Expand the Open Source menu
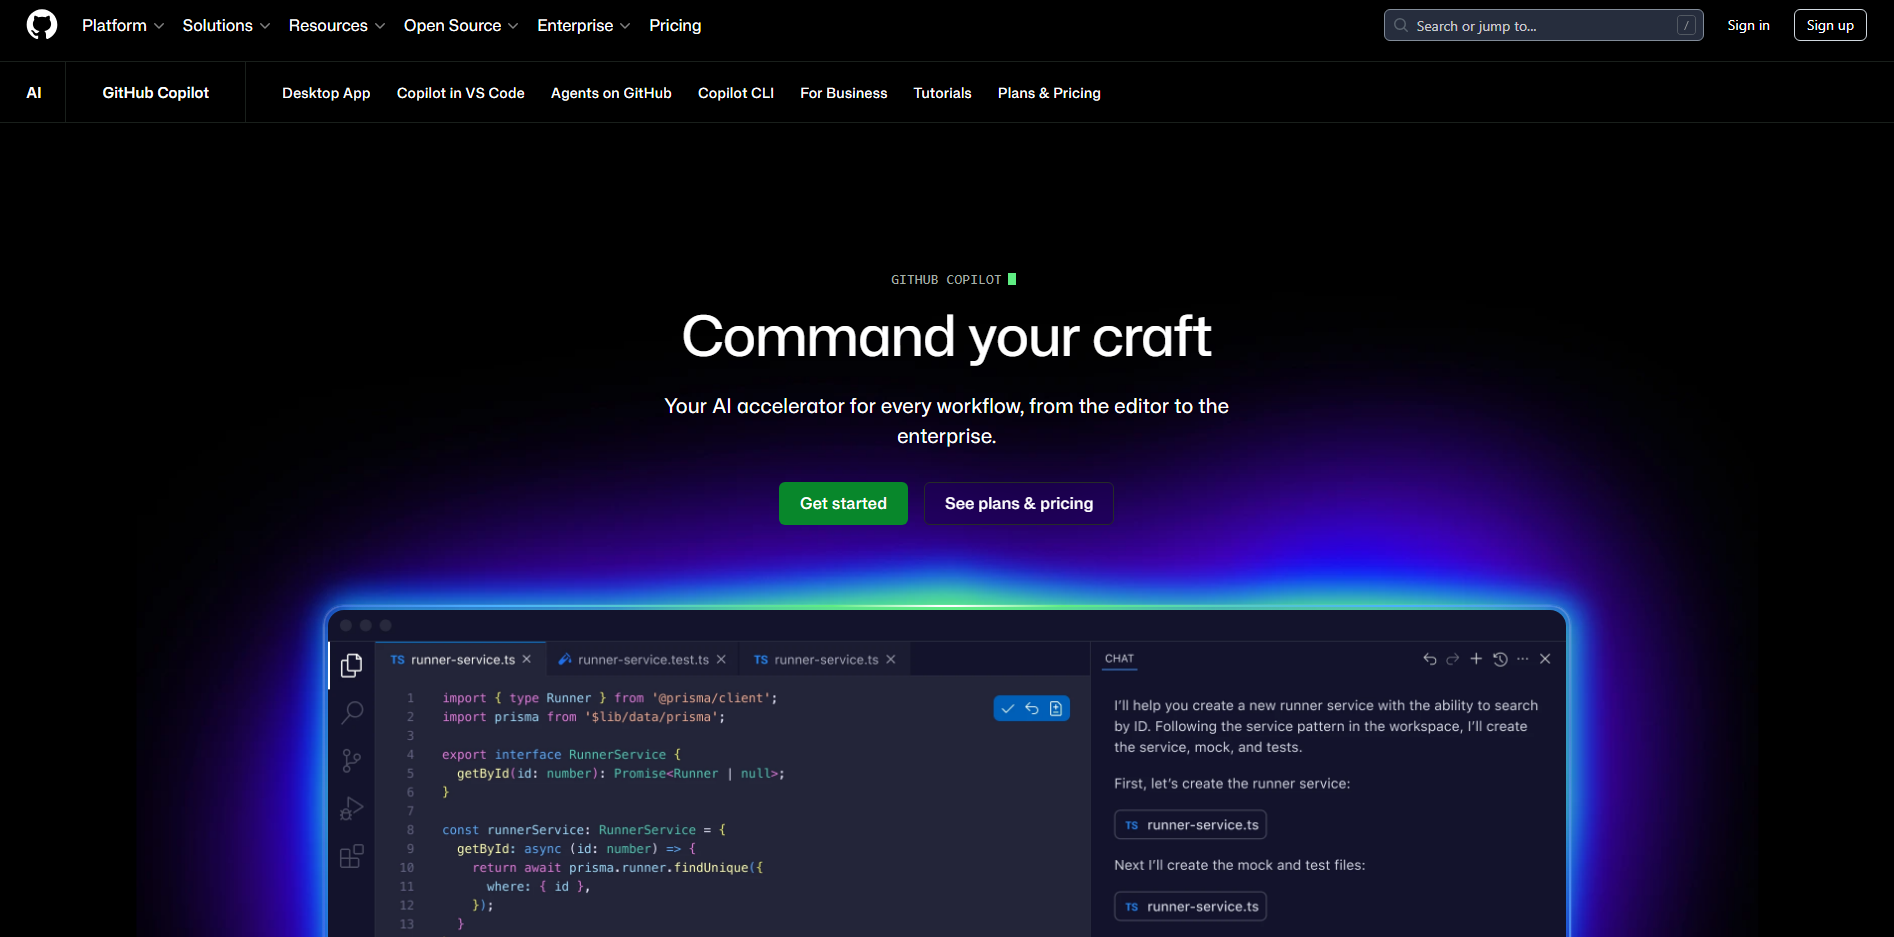1894x937 pixels. (x=461, y=25)
